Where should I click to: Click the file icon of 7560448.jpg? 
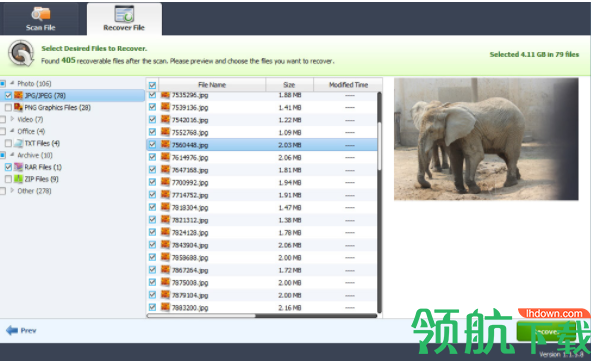[x=165, y=144]
